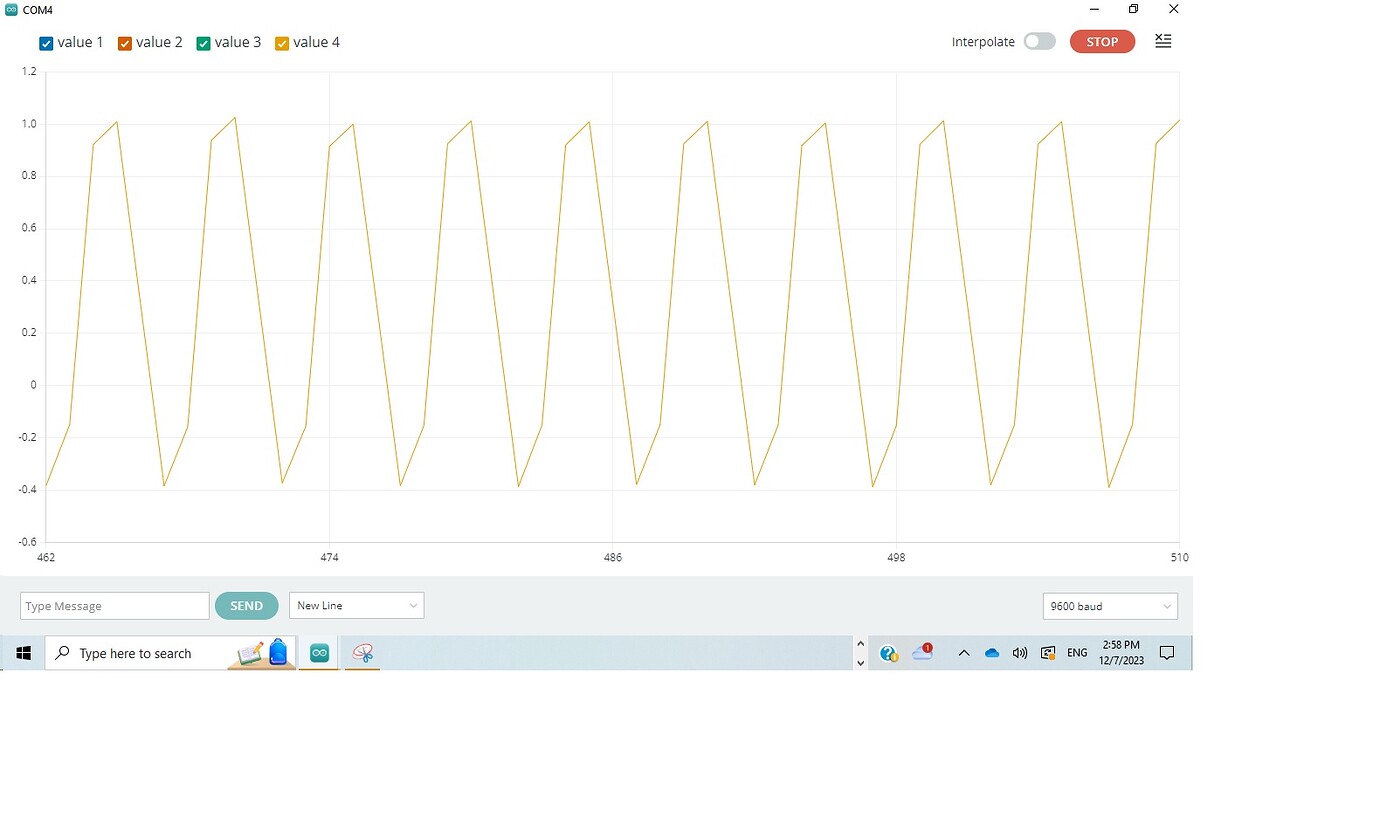Open the New Line ending dropdown
1380x830 pixels.
[x=356, y=605]
